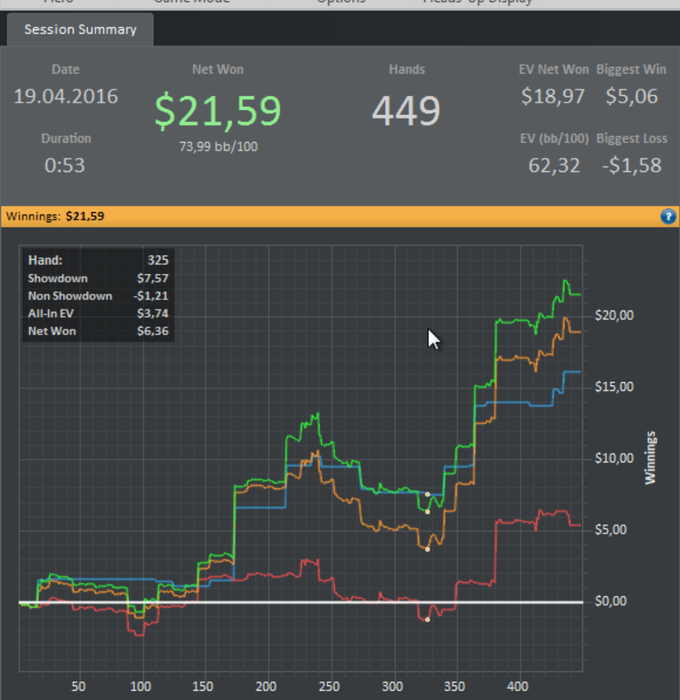Image resolution: width=680 pixels, height=700 pixels.
Task: Click the Non Showdown -$1,21 tooltip row
Action: (98, 296)
